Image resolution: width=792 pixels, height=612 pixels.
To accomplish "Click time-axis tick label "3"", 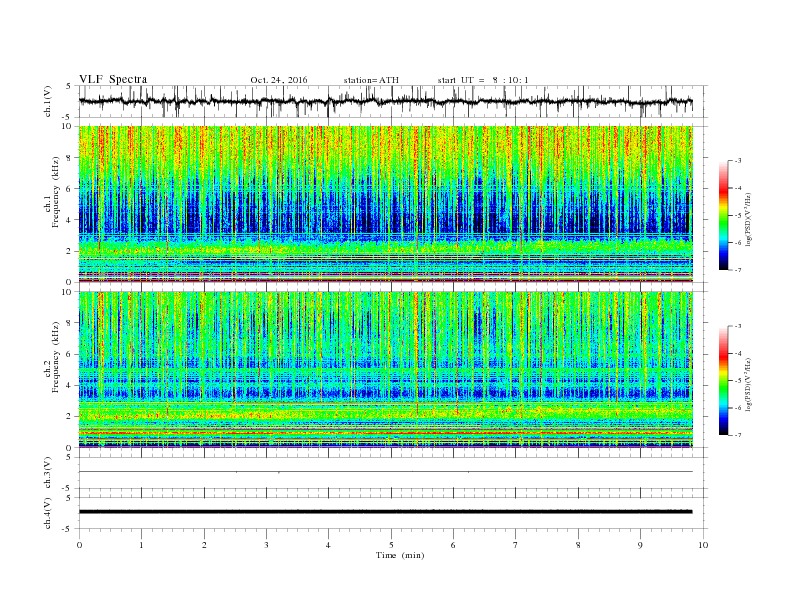I will (x=266, y=545).
